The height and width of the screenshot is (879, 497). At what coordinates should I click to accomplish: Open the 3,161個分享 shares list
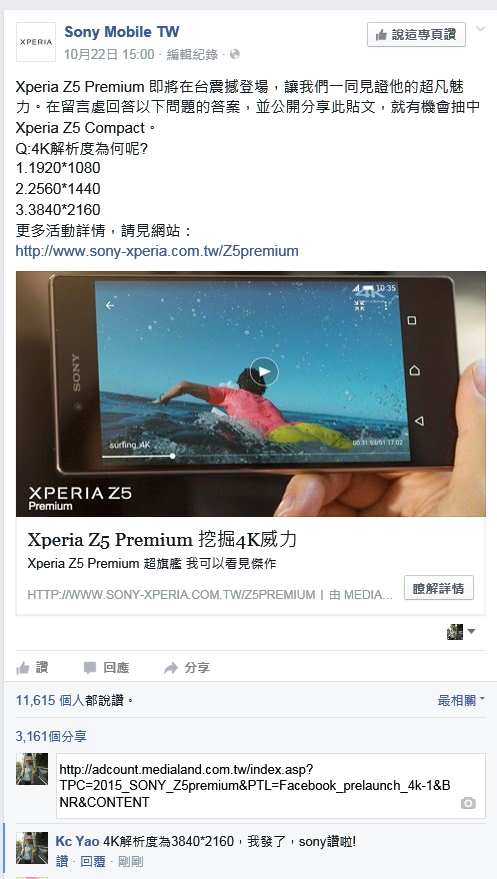click(51, 736)
